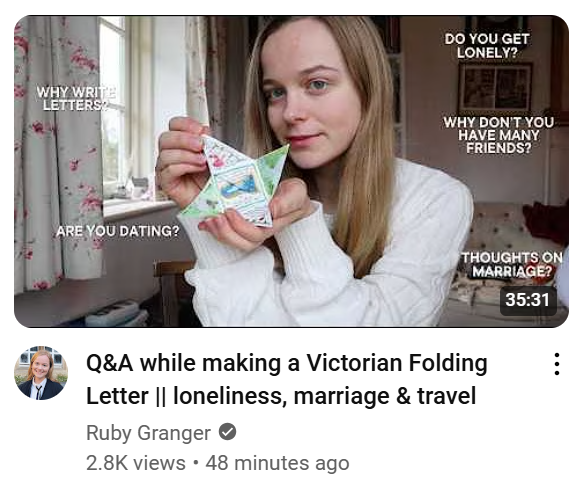Click the paper folding letter held in hands
Viewport: 587px width, 480px height.
(235, 181)
